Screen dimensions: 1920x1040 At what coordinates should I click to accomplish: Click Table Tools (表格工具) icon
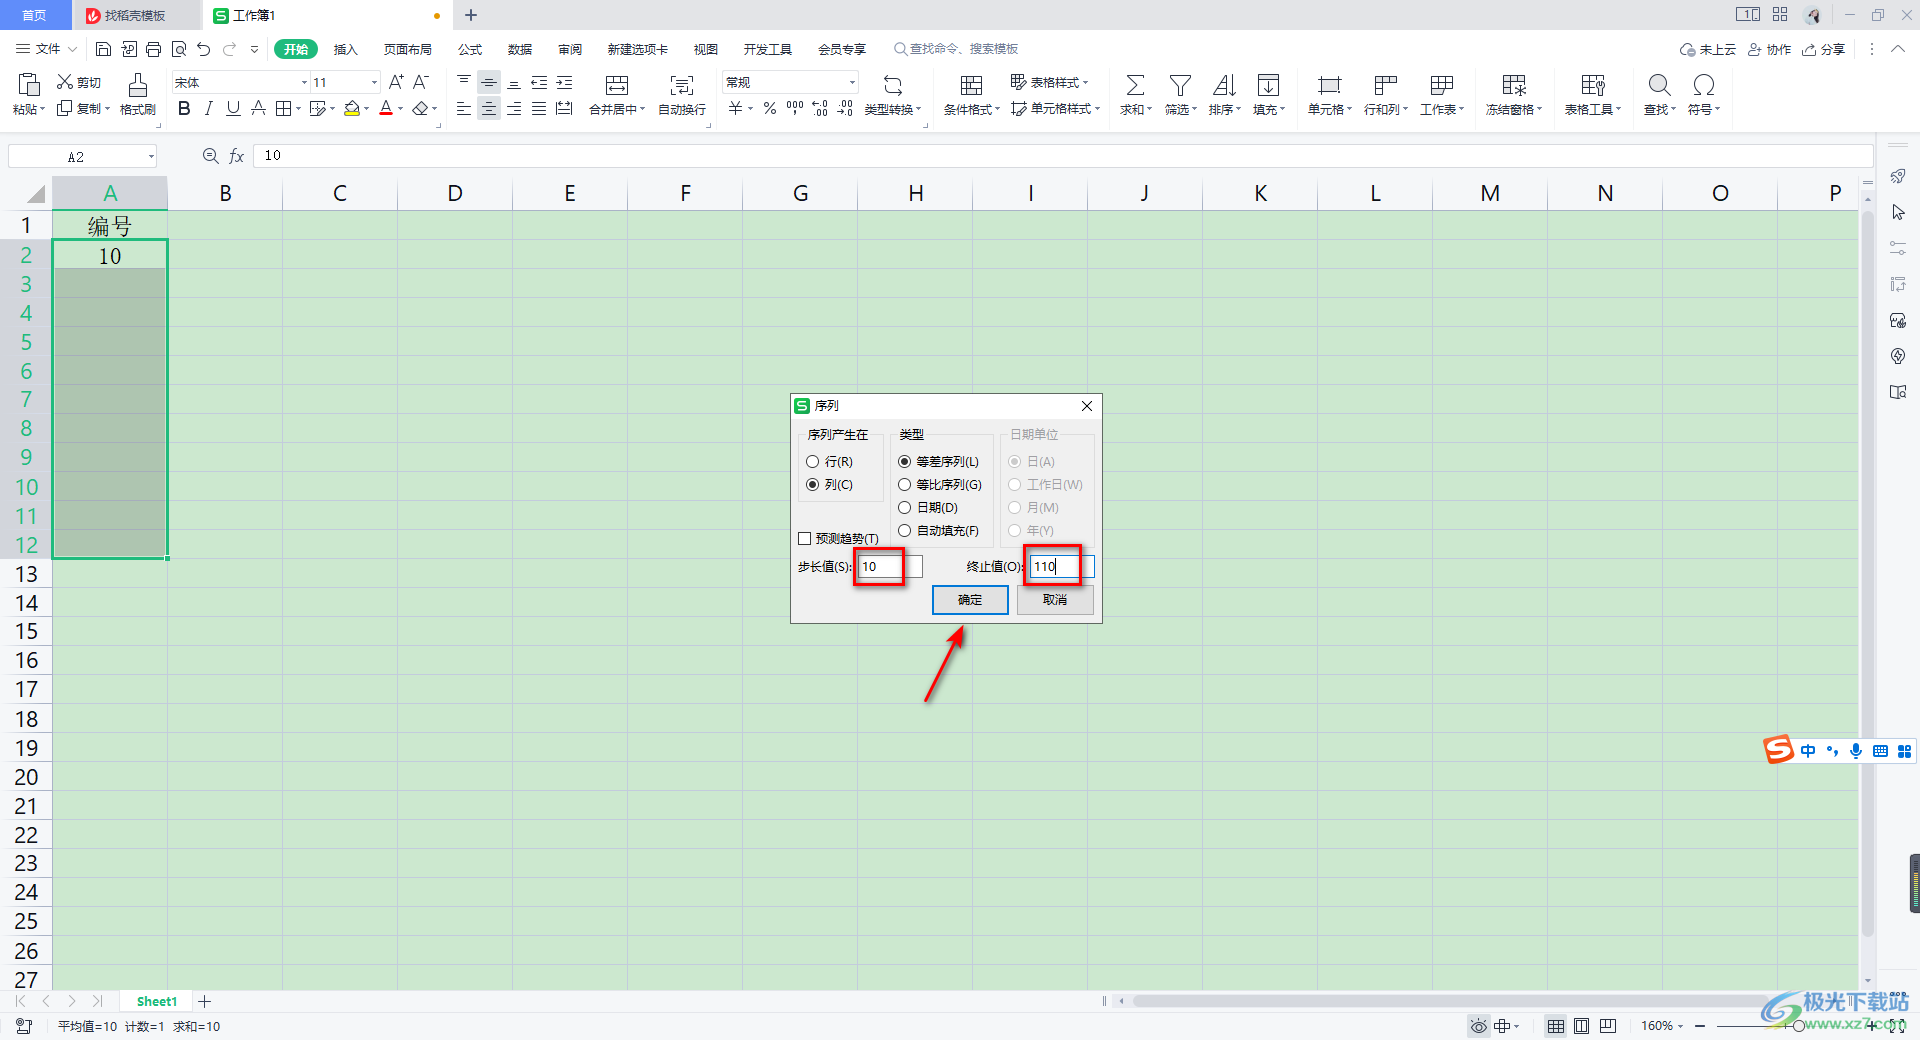pyautogui.click(x=1593, y=85)
